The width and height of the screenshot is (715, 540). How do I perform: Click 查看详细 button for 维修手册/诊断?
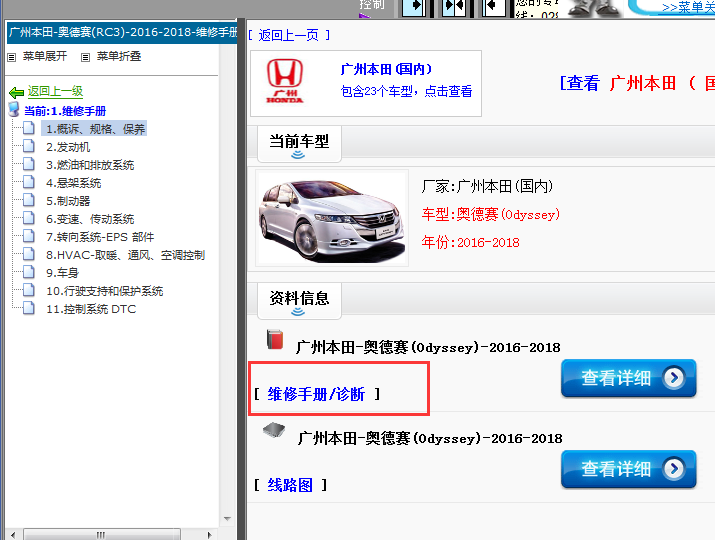(629, 378)
